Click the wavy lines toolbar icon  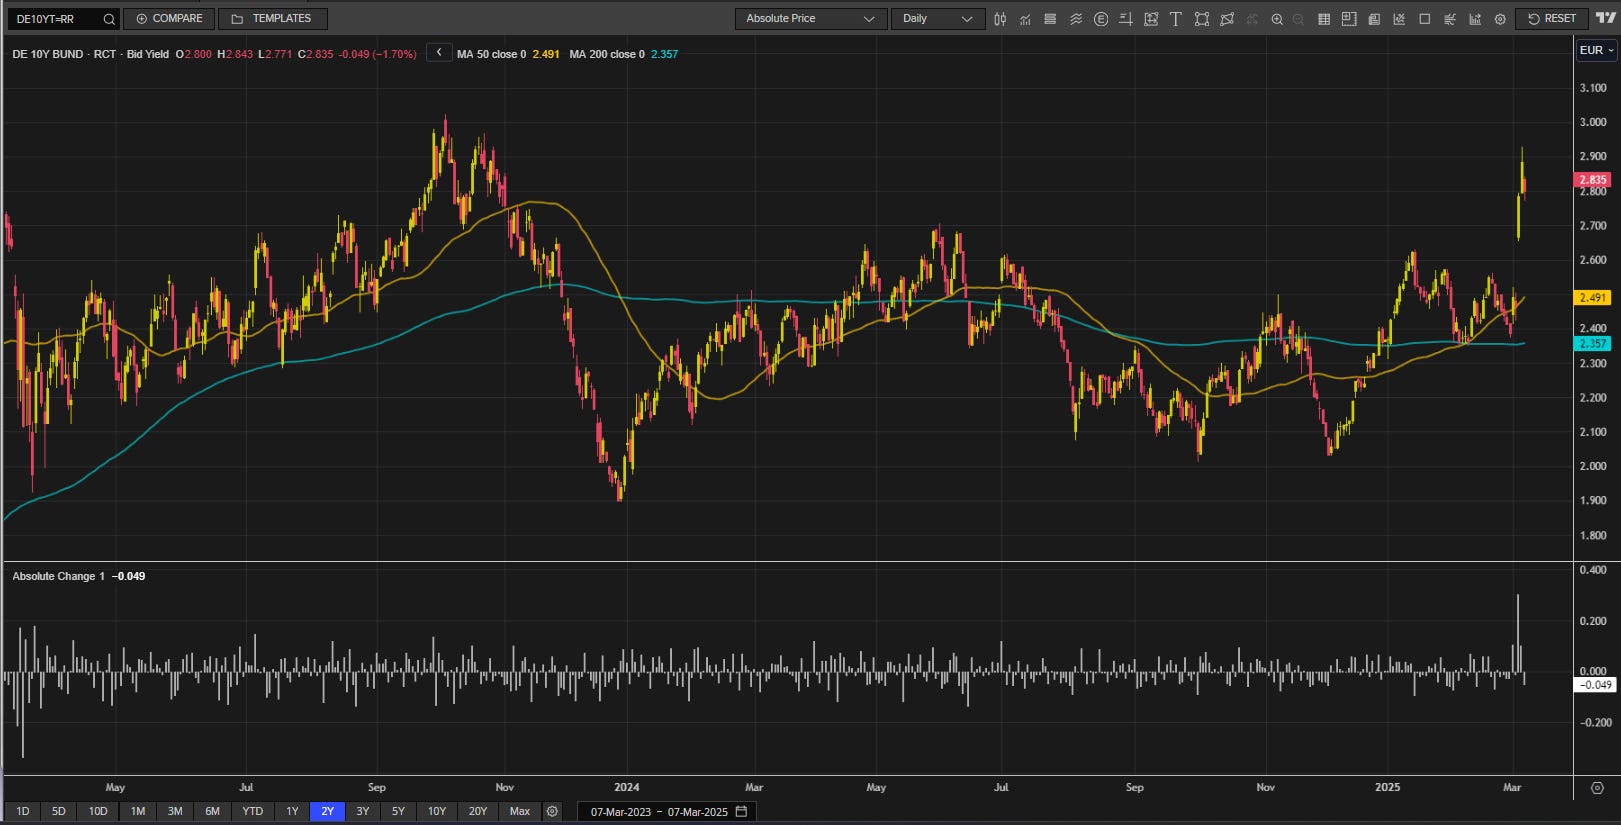pyautogui.click(x=1076, y=19)
